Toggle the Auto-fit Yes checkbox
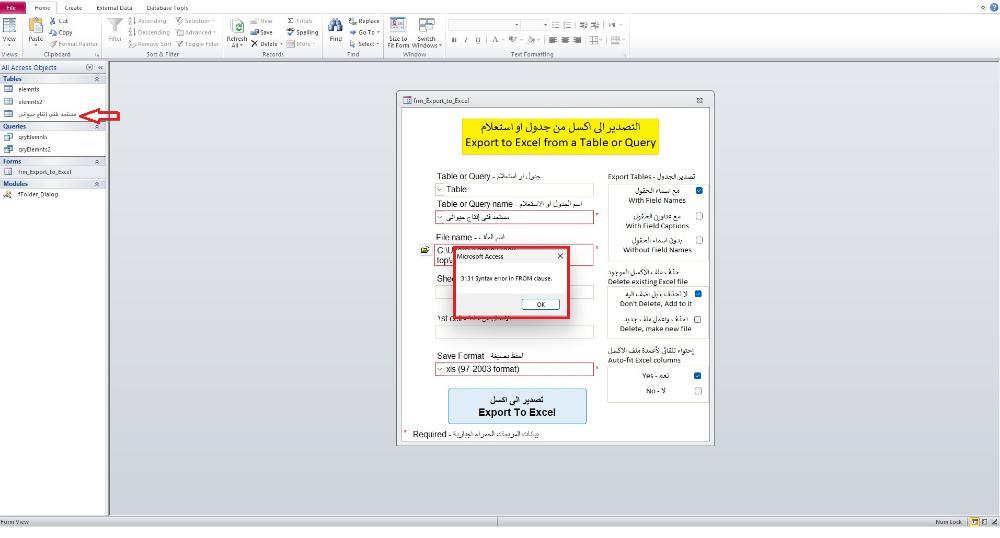Screen dimensions: 1000x538 pos(698,375)
